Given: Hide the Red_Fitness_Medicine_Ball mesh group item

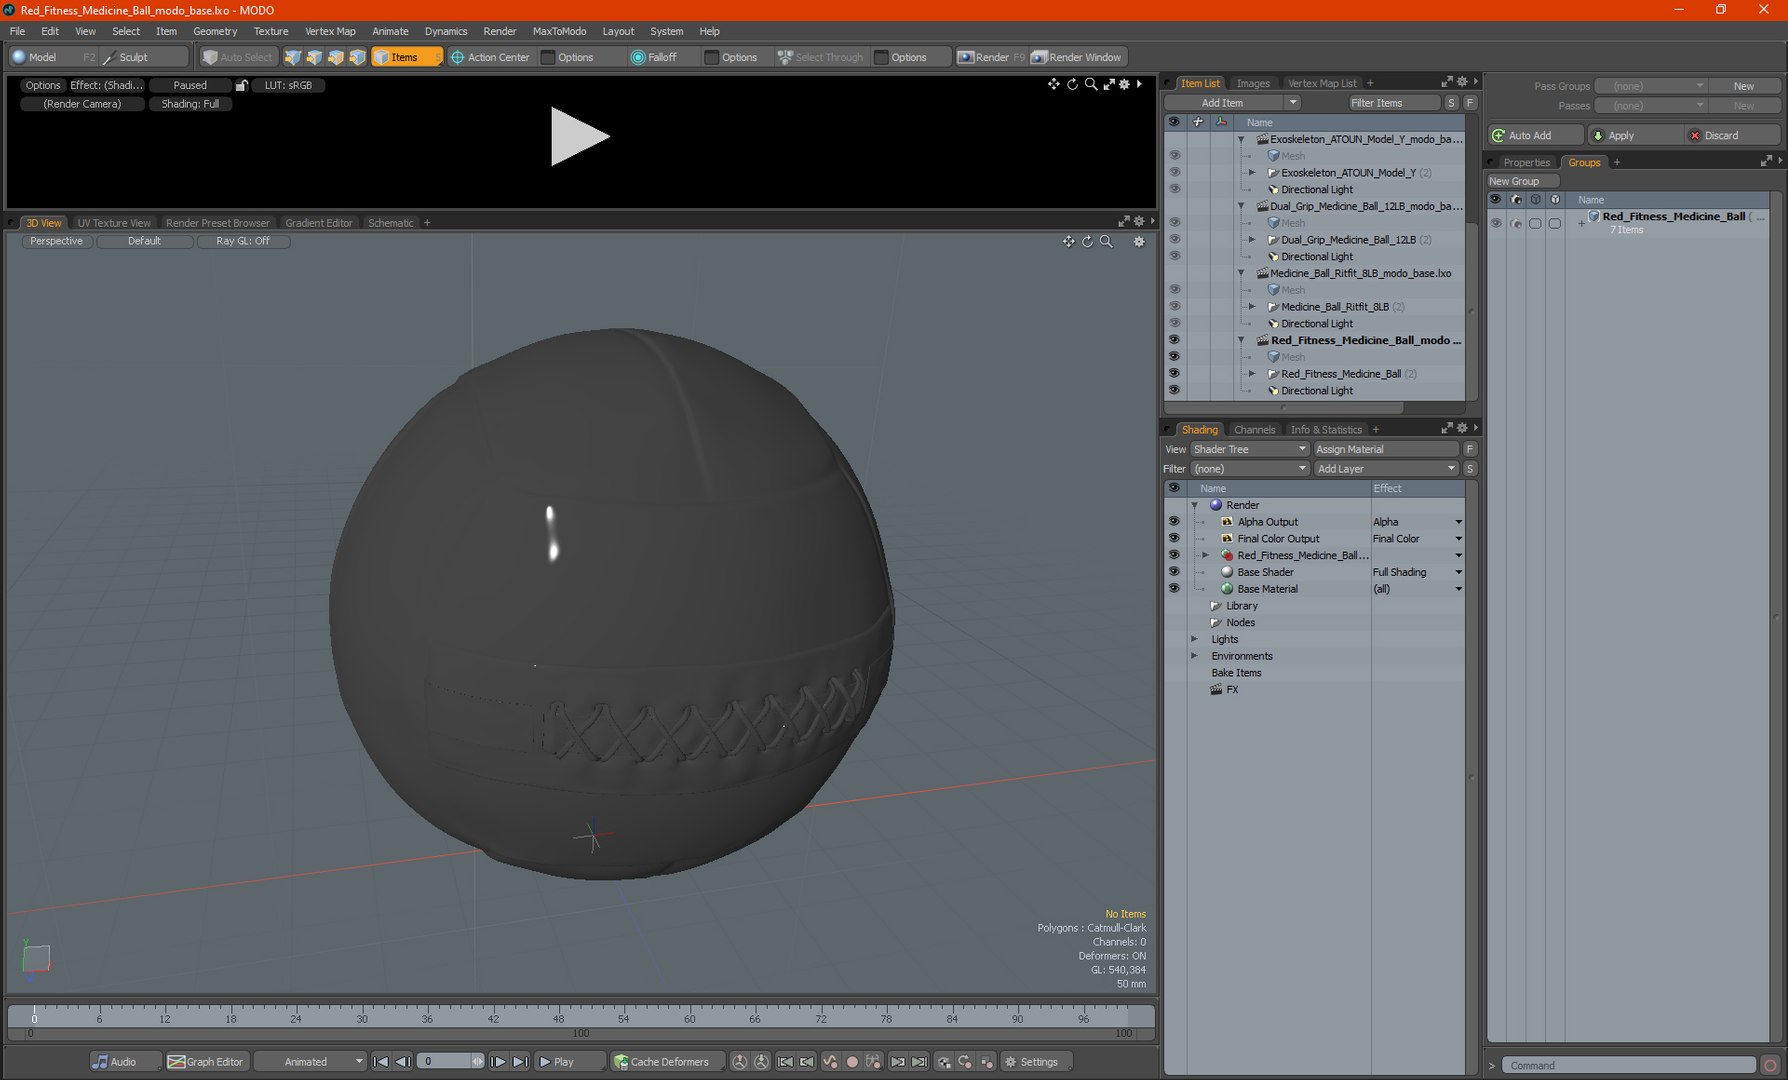Looking at the screenshot, I should (x=1174, y=374).
